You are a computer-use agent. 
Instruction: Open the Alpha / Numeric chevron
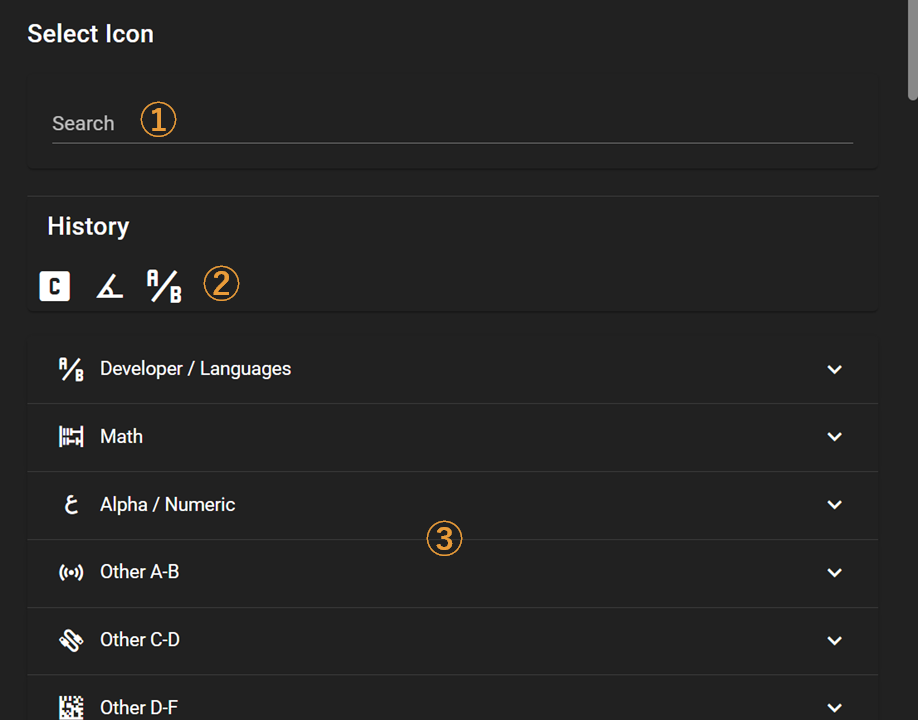pyautogui.click(x=834, y=505)
